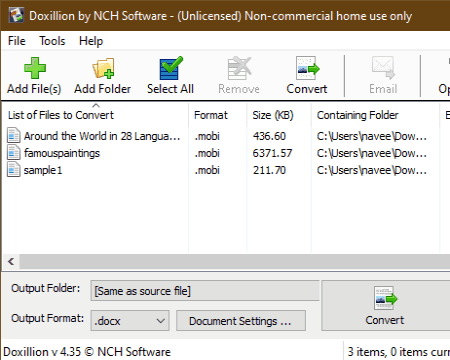Screen dimensions: 450x360
Task: Click the Doxillion app icon in the title bar
Action: [16, 15]
